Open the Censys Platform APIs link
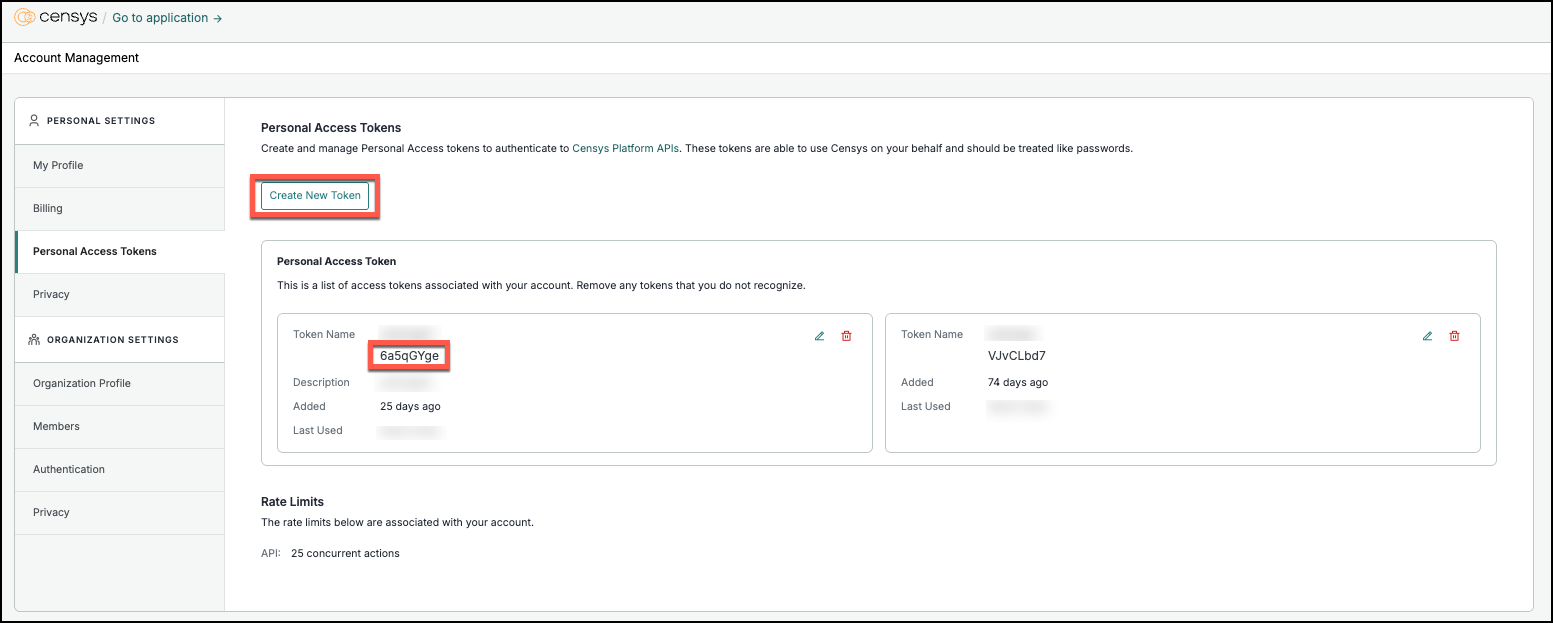Screen dimensions: 1553x623 coord(625,148)
